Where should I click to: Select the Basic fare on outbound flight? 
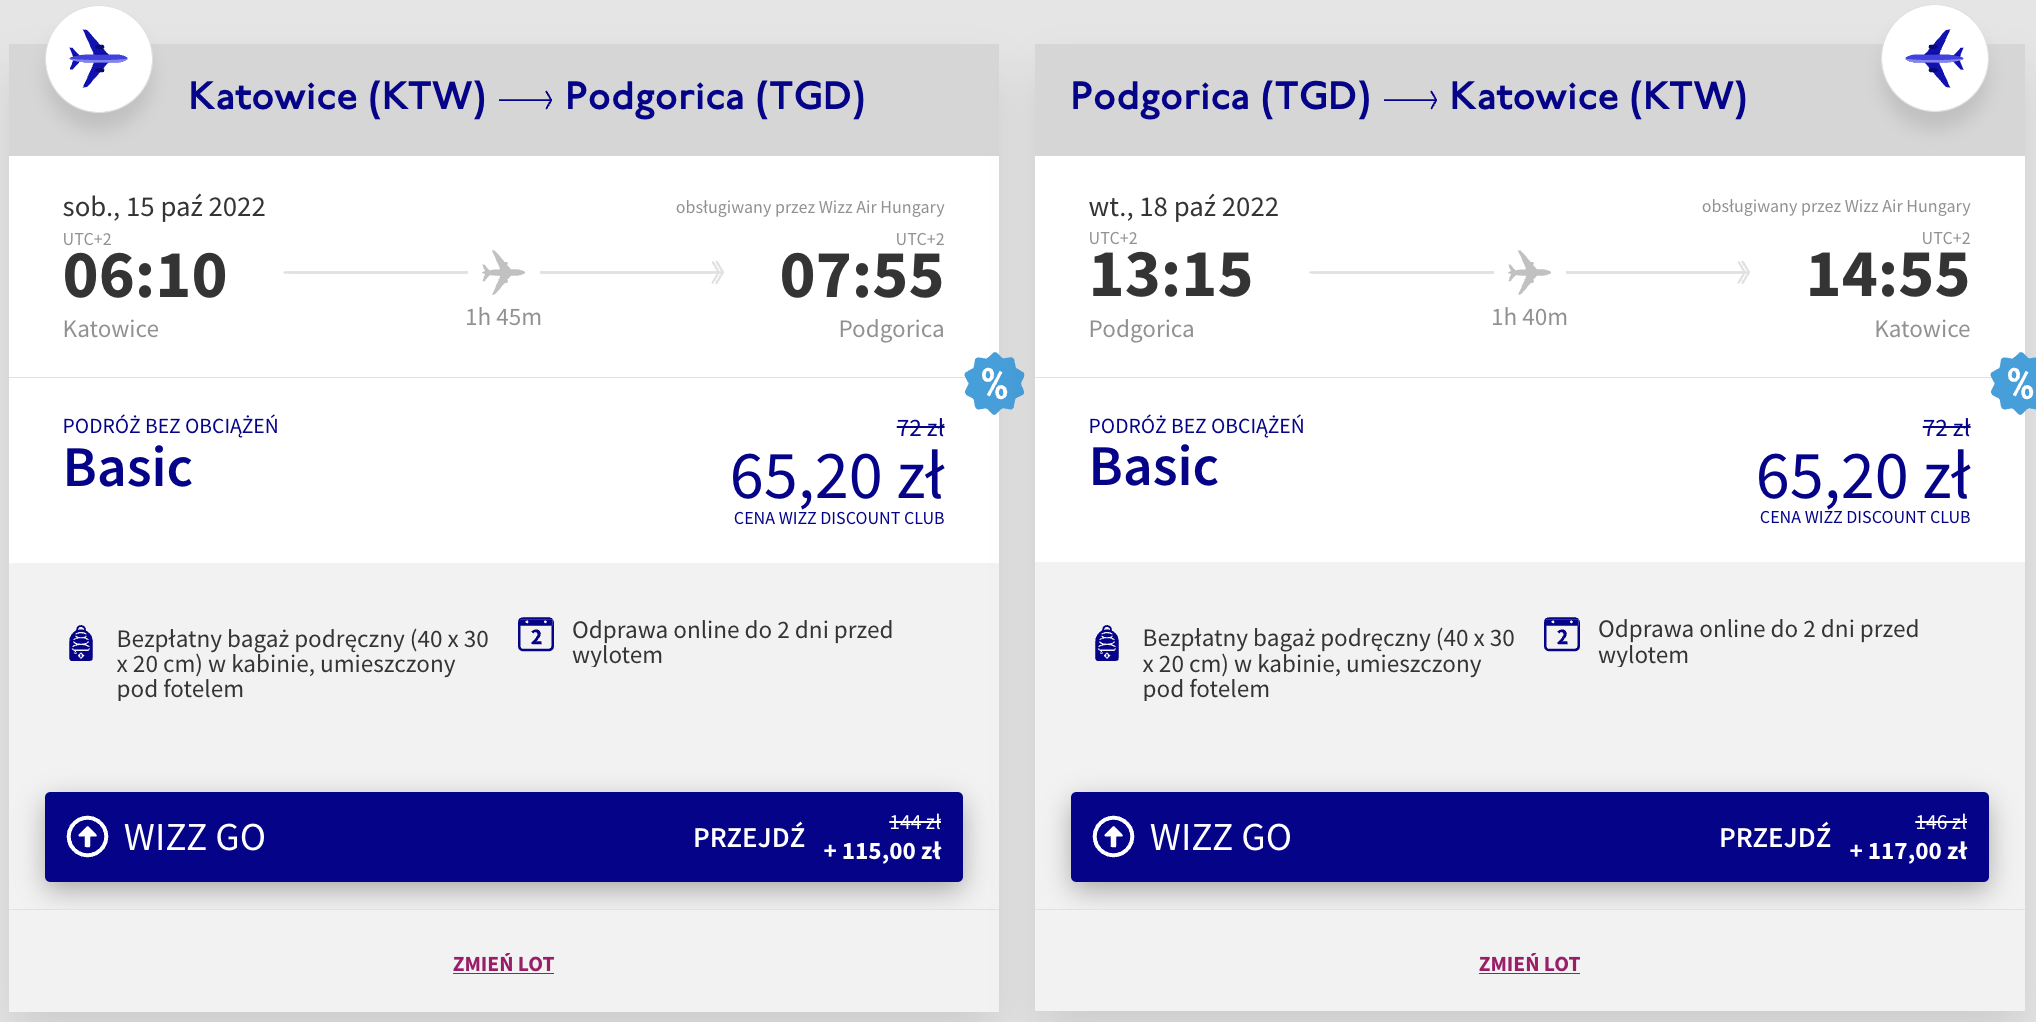pyautogui.click(x=128, y=467)
